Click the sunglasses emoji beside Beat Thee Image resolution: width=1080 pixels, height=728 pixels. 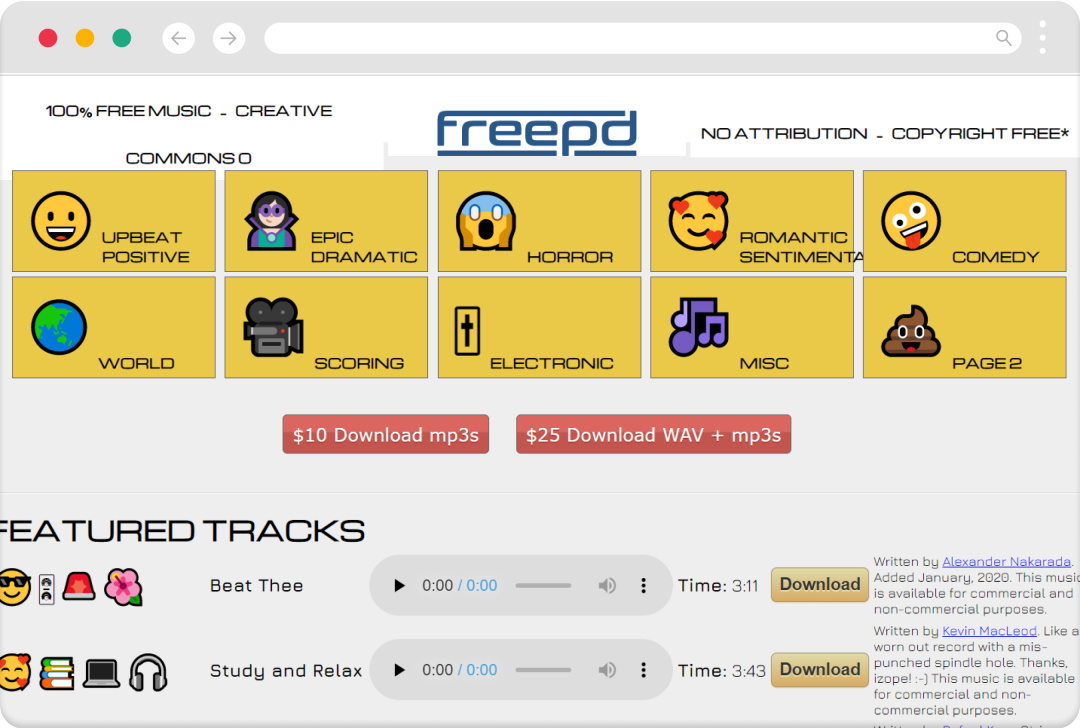14,587
